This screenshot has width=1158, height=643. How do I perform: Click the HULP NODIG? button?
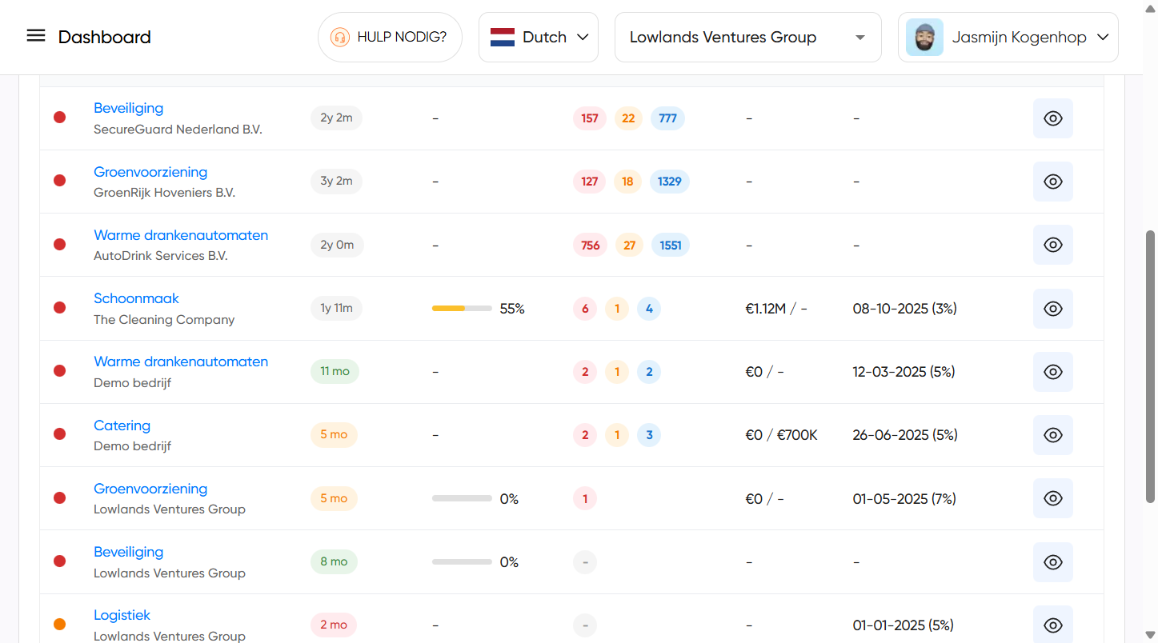pyautogui.click(x=390, y=37)
